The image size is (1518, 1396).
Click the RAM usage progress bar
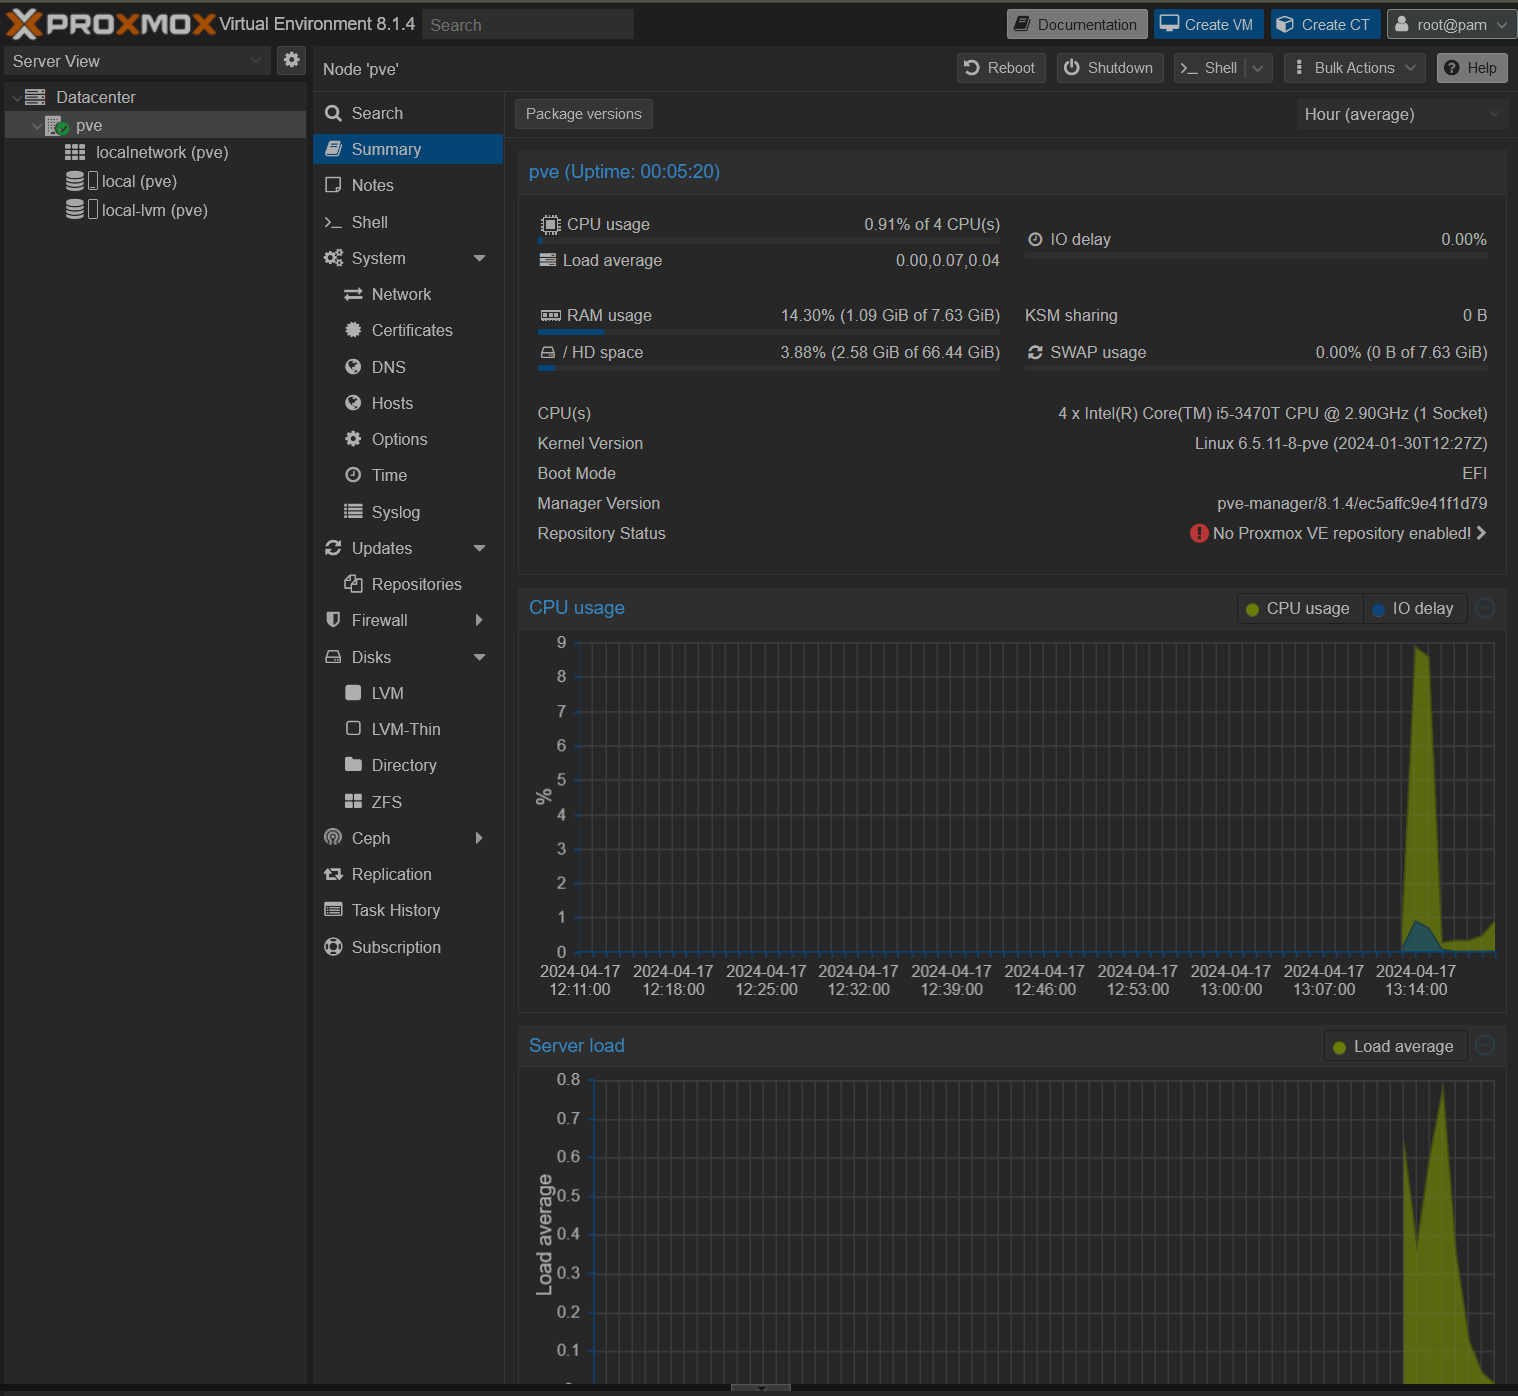click(x=768, y=332)
